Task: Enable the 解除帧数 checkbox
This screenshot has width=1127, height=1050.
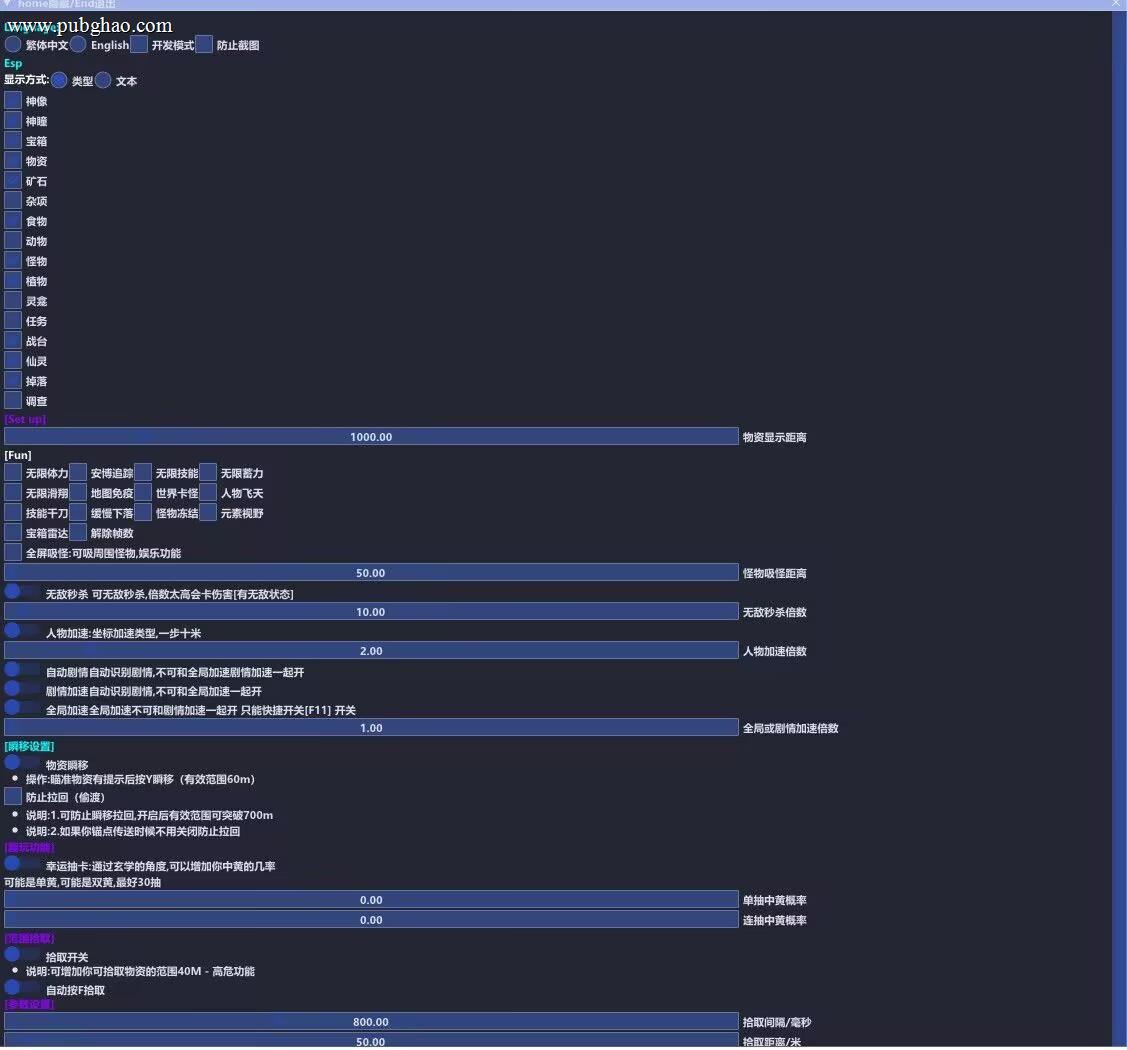Action: 78,533
